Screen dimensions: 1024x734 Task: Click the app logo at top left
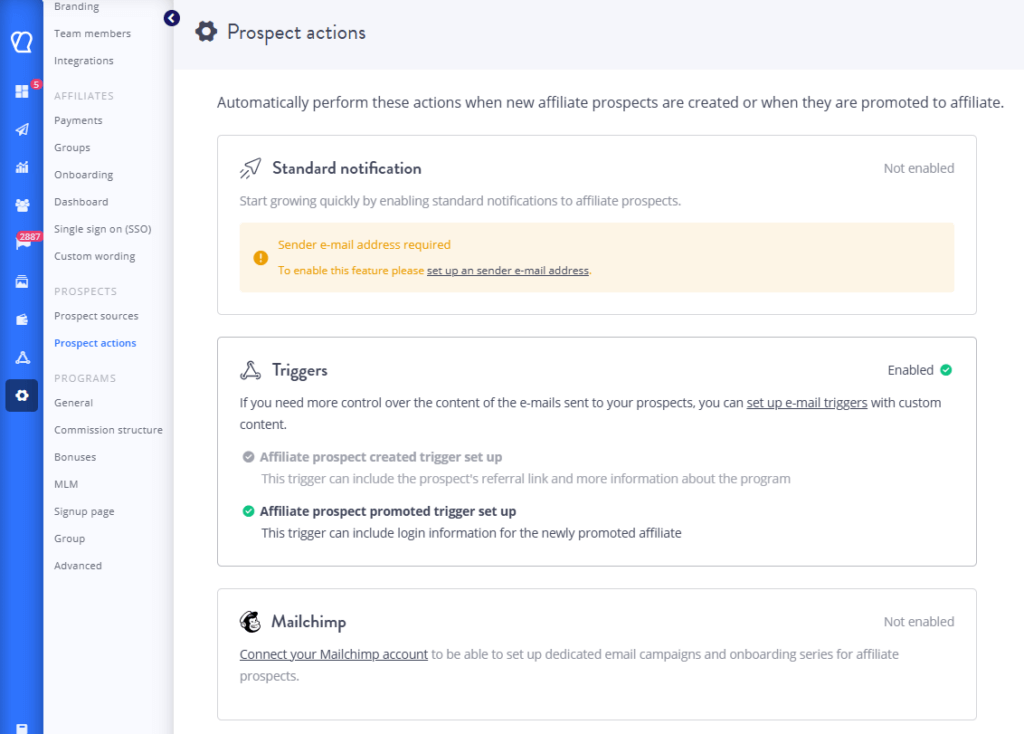tap(22, 42)
